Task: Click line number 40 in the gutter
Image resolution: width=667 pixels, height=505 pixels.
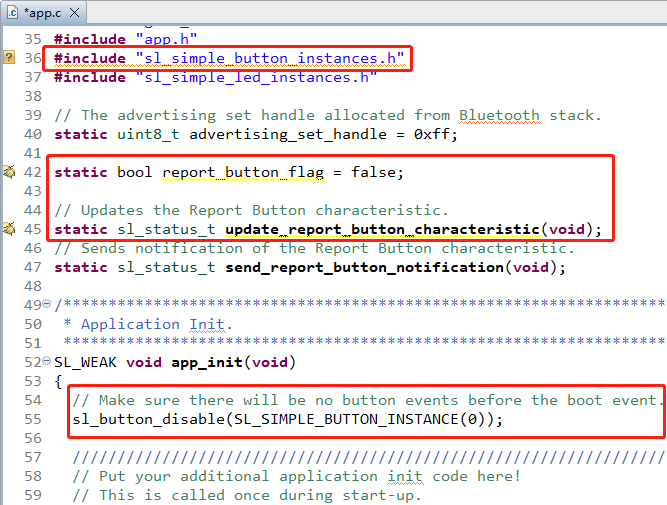Action: click(32, 134)
